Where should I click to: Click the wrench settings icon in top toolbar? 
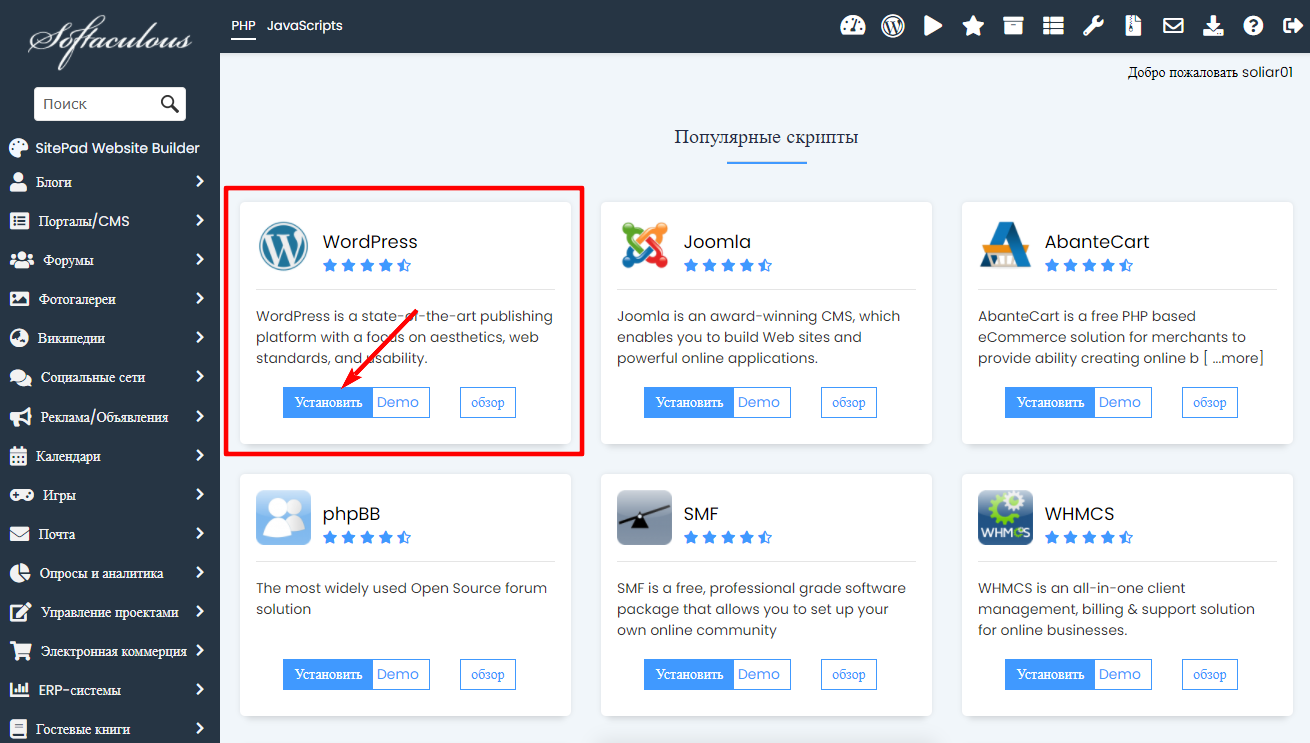1093,26
